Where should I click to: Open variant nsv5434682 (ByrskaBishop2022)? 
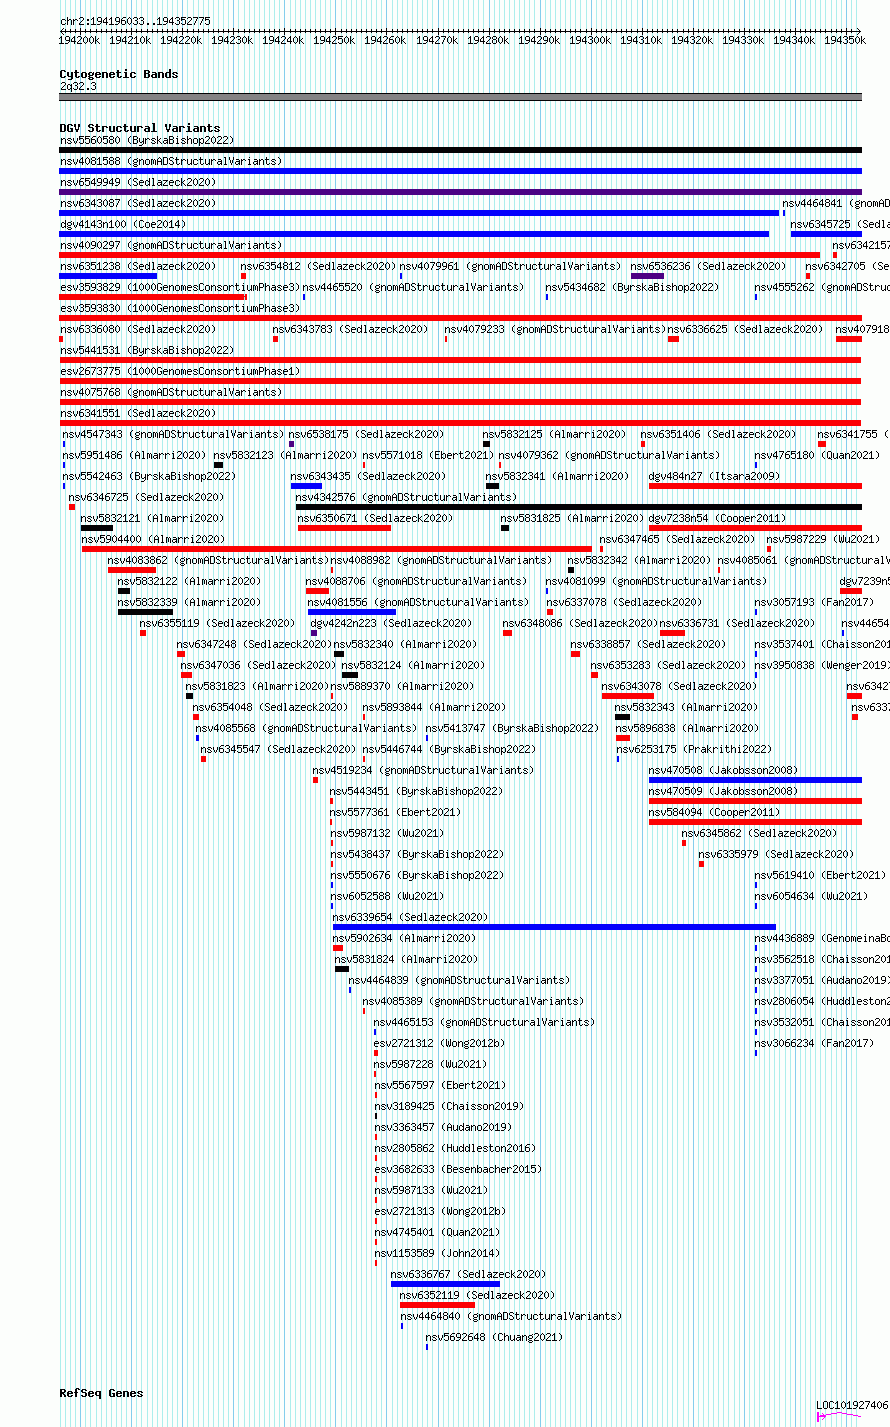click(x=632, y=287)
